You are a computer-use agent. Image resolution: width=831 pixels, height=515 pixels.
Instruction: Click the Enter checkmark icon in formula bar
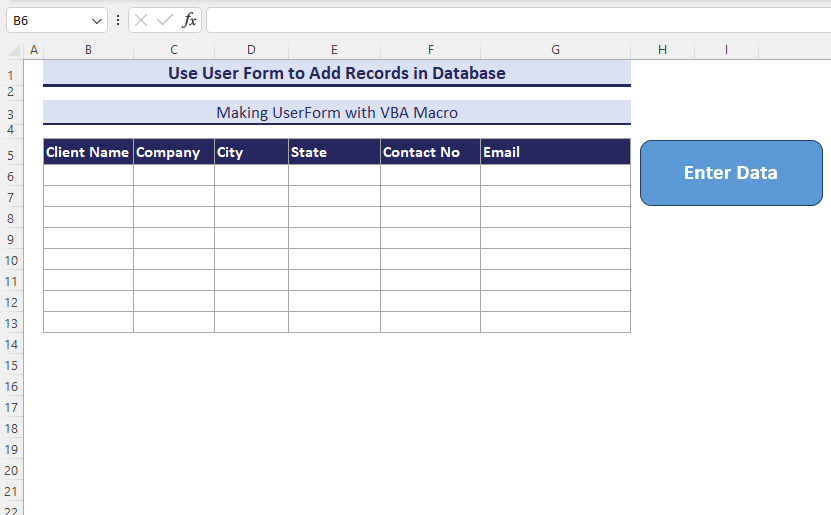click(165, 20)
